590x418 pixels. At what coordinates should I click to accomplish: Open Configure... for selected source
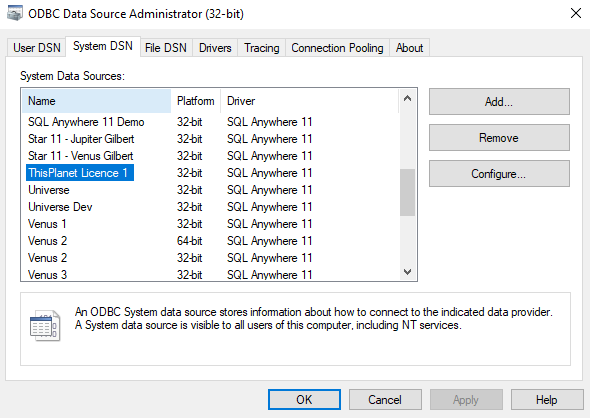click(499, 174)
